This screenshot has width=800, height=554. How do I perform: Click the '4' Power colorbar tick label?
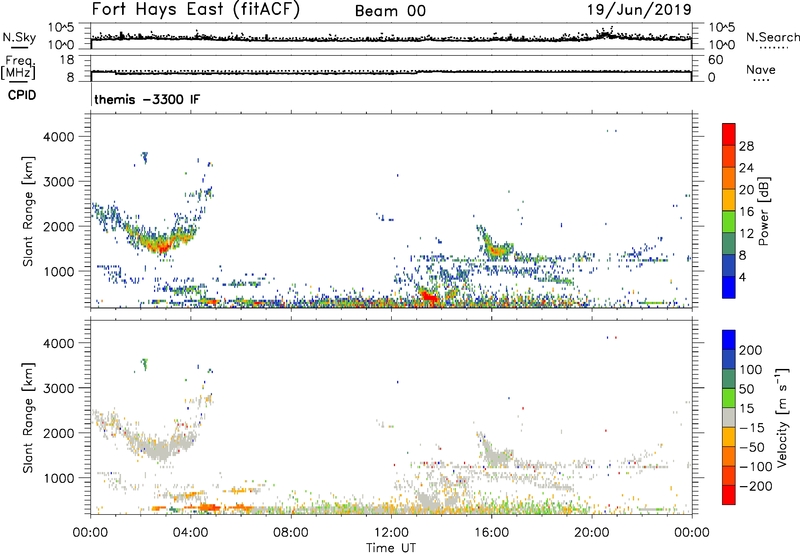point(742,277)
